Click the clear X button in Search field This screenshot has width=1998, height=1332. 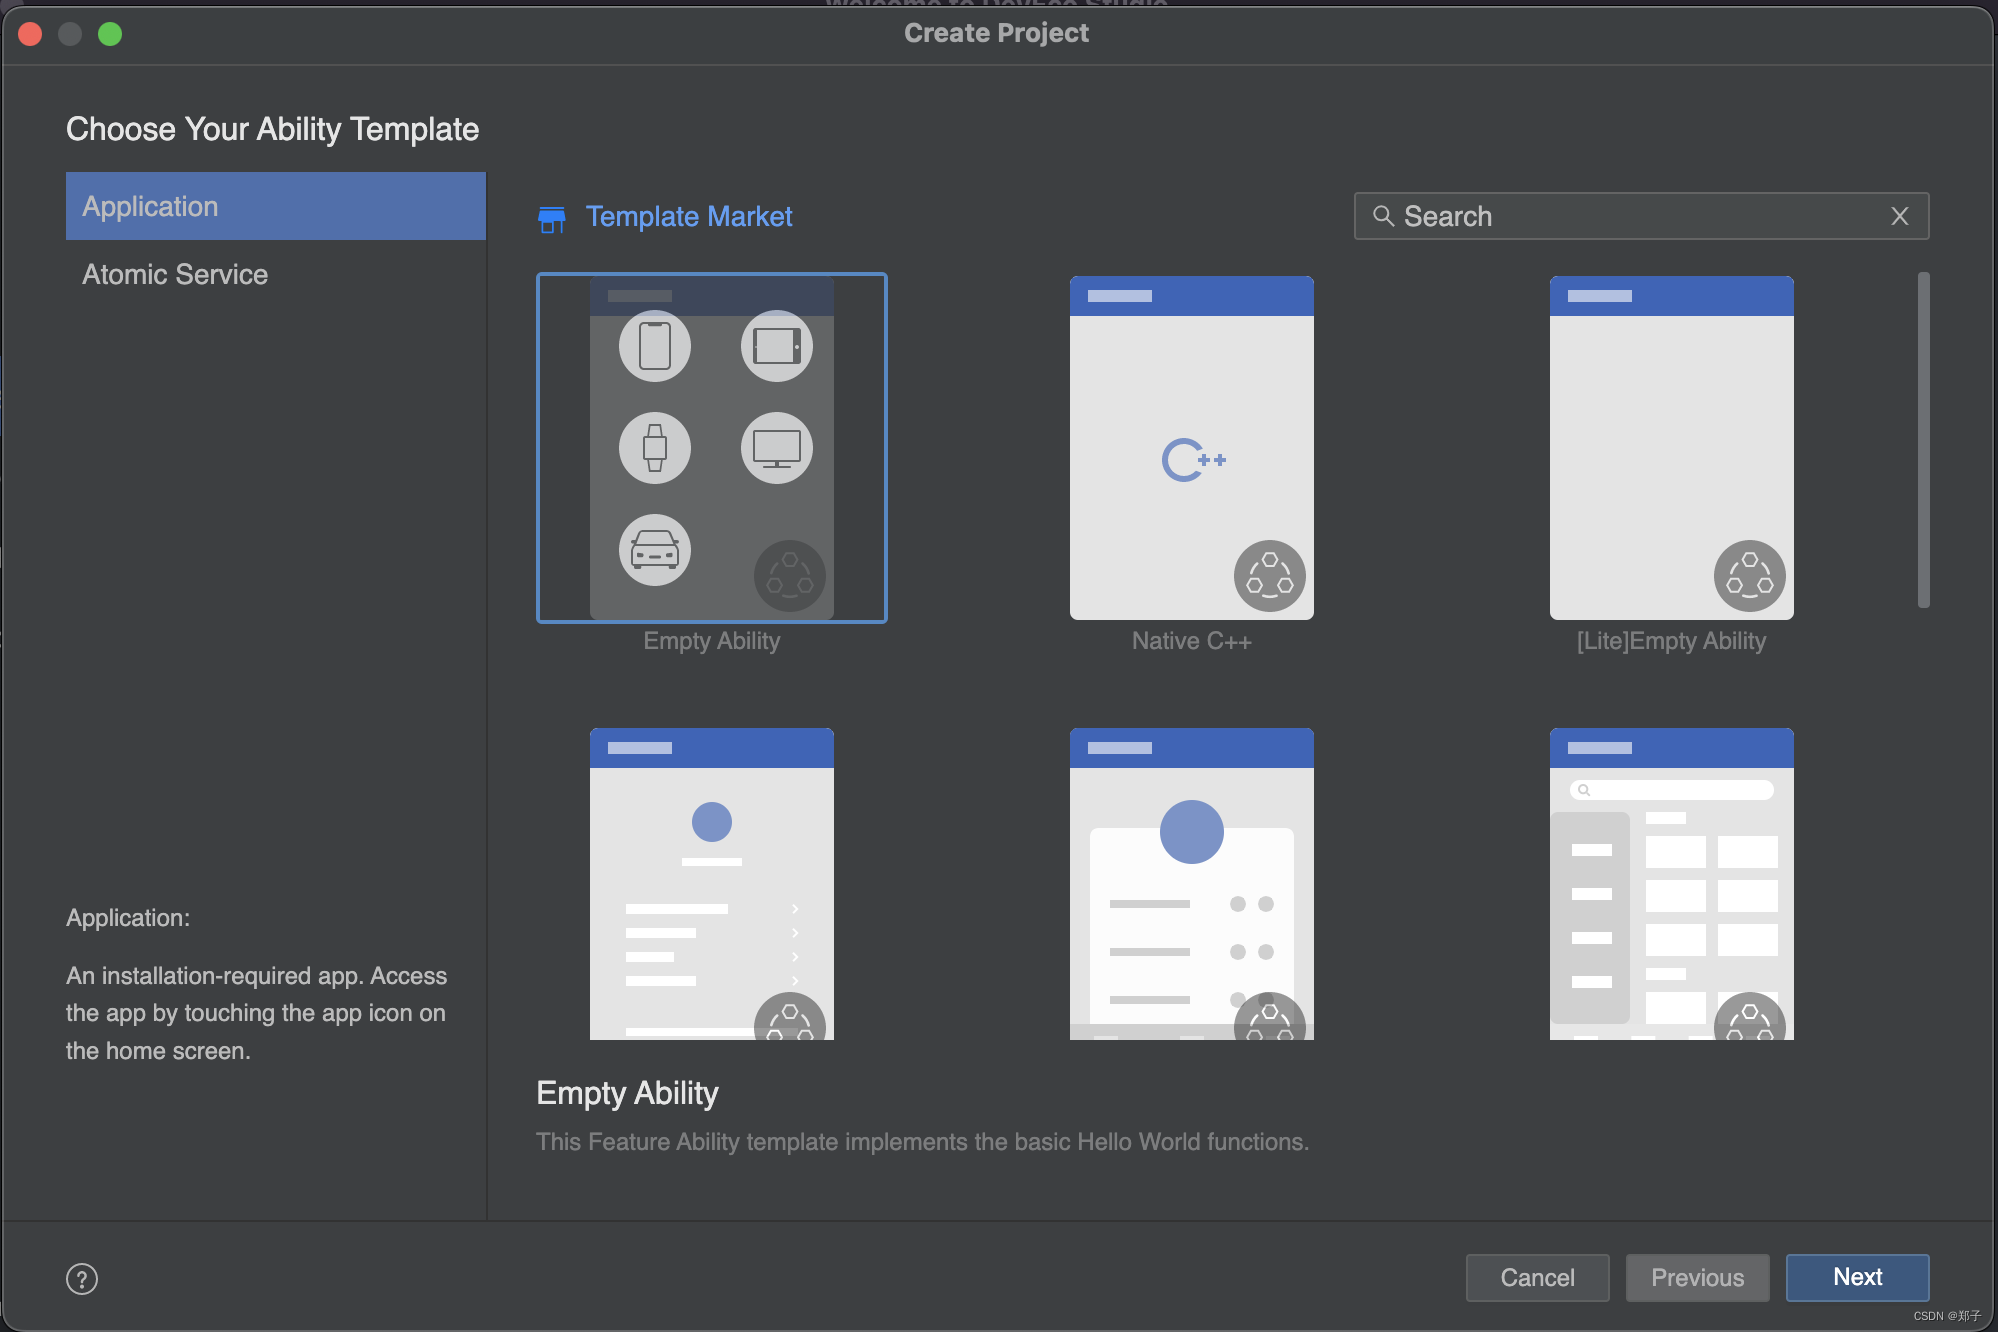point(1900,216)
